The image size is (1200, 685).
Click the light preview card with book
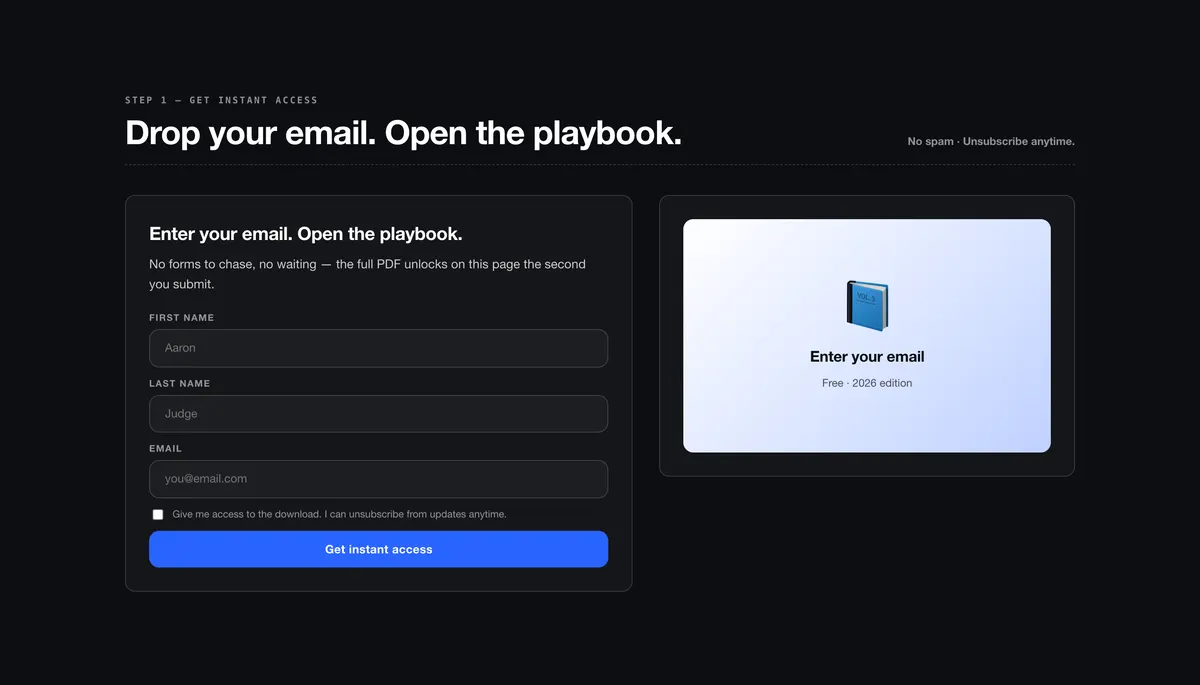pyautogui.click(x=867, y=336)
